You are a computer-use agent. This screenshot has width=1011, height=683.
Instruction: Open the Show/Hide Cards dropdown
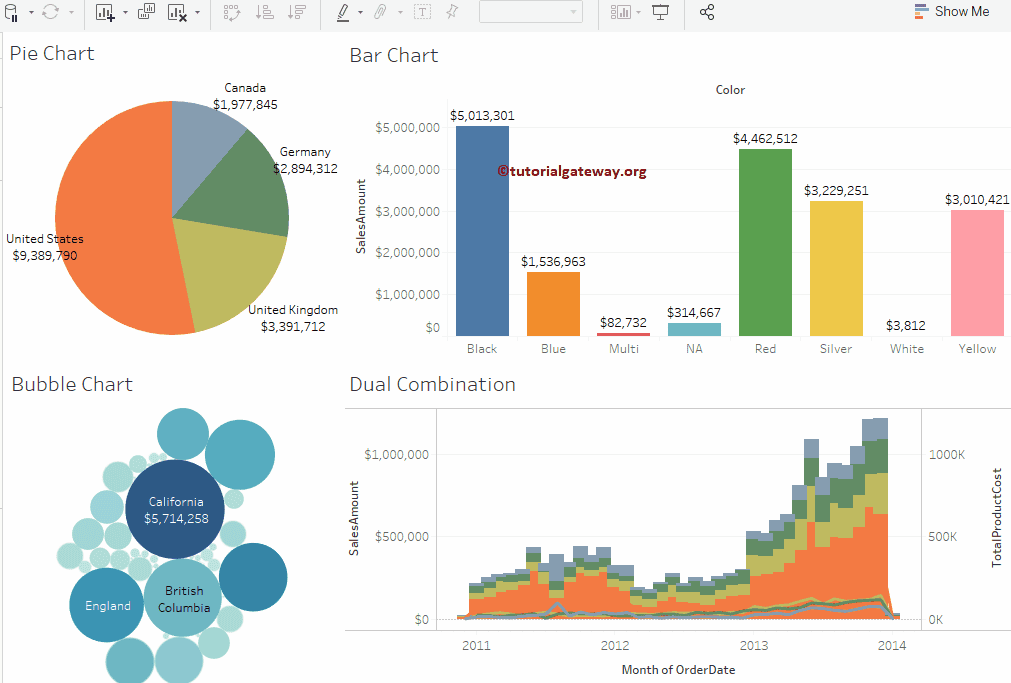pos(639,12)
